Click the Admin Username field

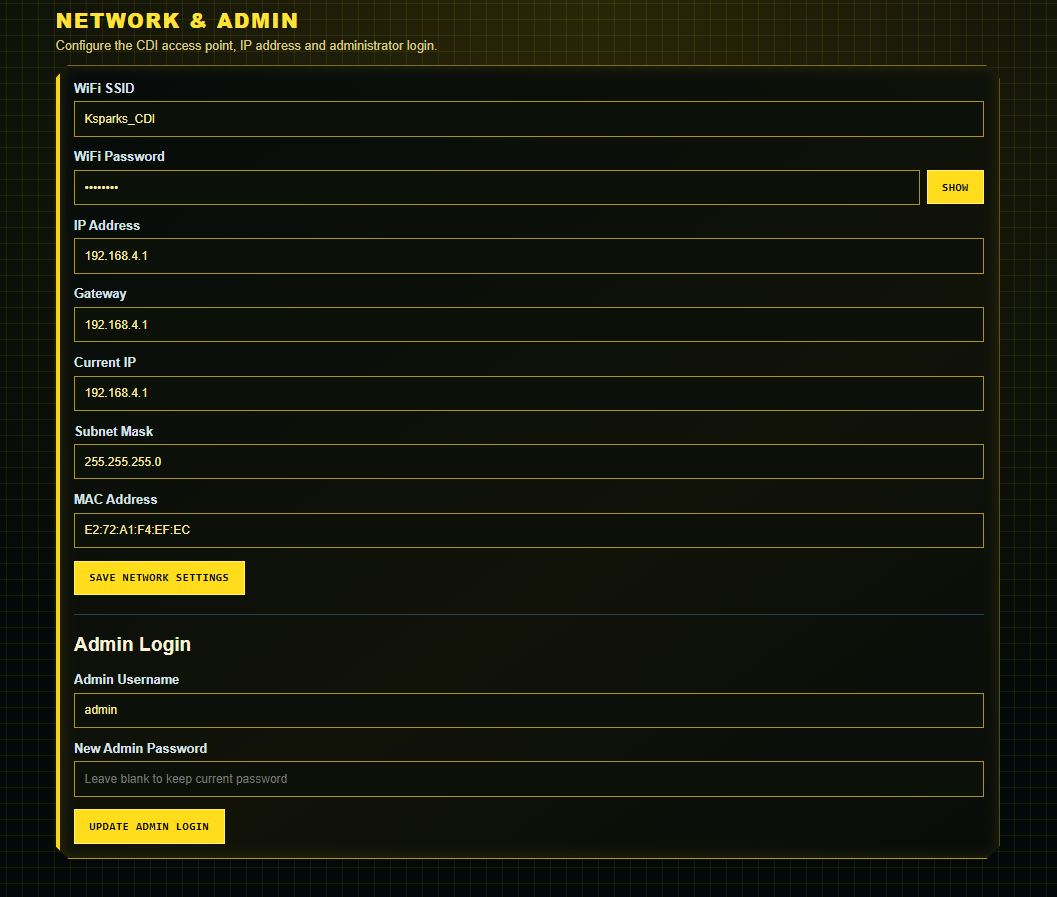(528, 710)
